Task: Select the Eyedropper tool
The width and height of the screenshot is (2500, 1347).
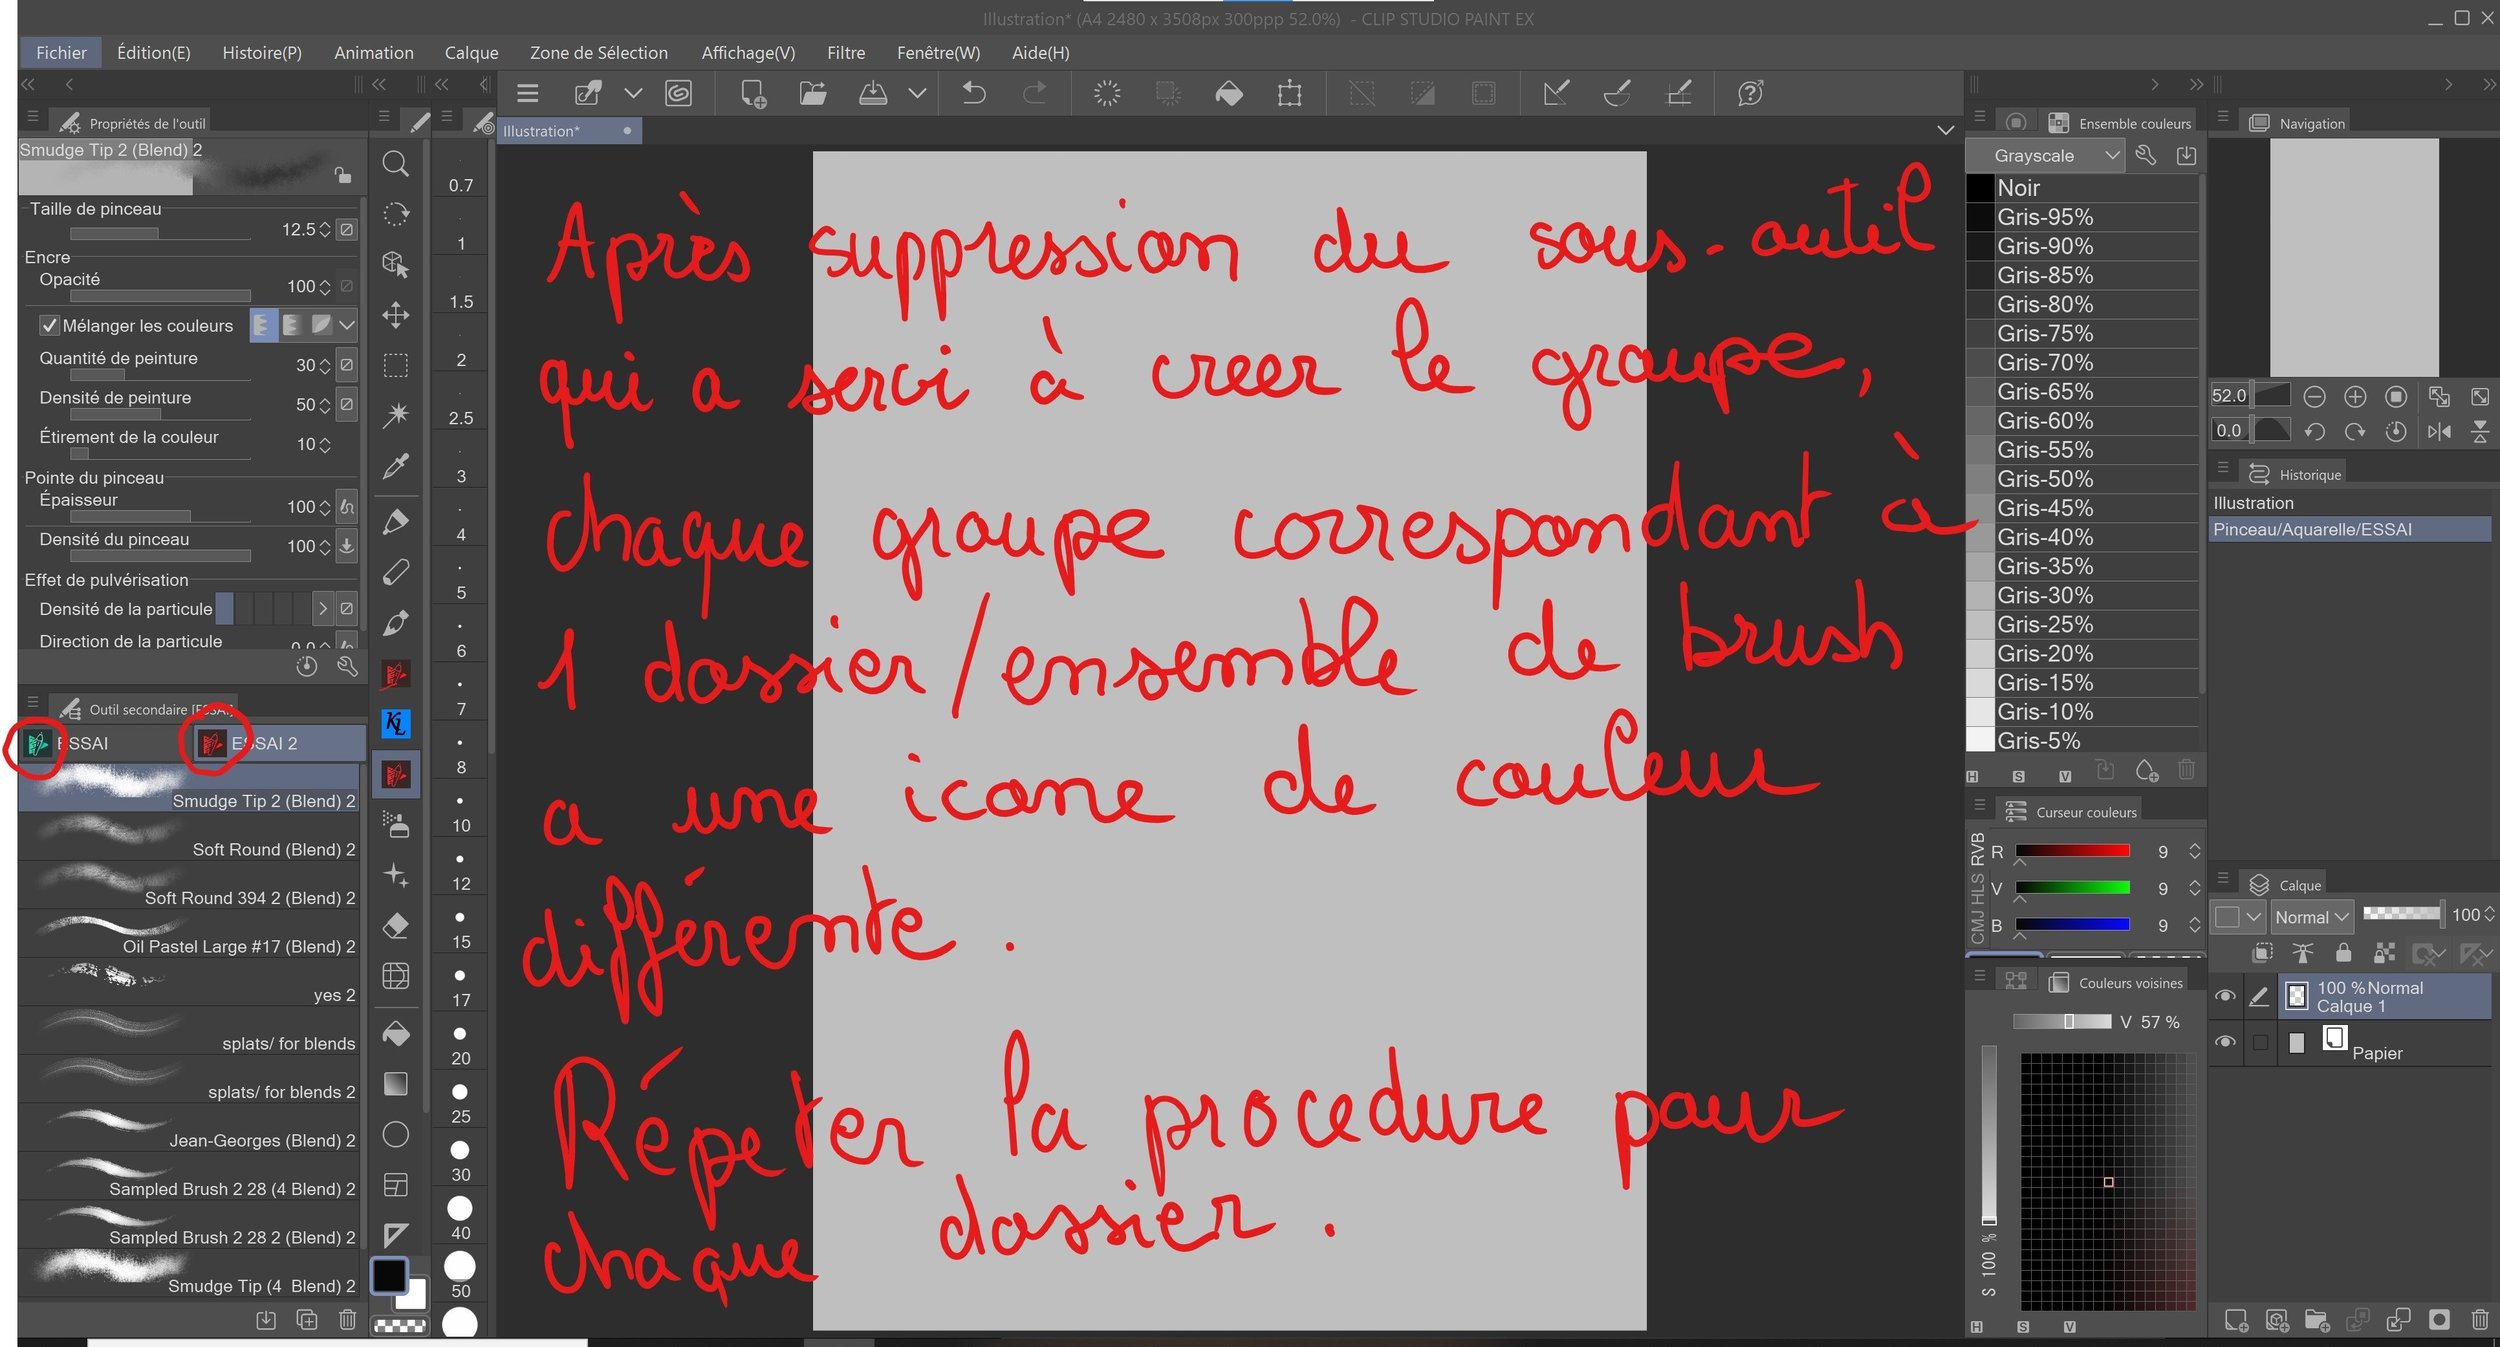Action: click(x=396, y=466)
